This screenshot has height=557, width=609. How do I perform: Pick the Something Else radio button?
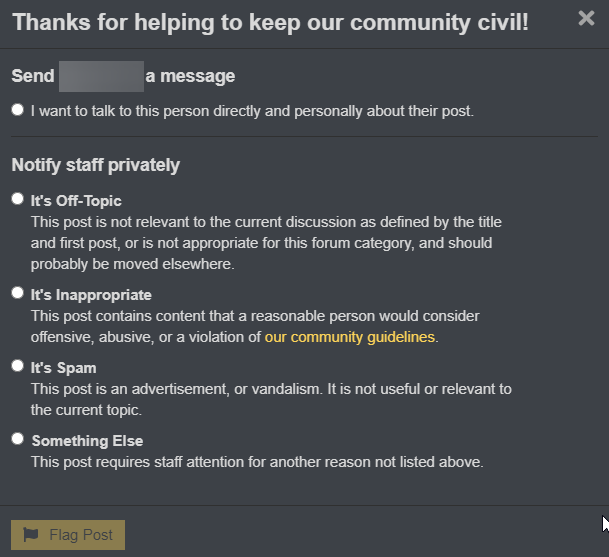17,439
